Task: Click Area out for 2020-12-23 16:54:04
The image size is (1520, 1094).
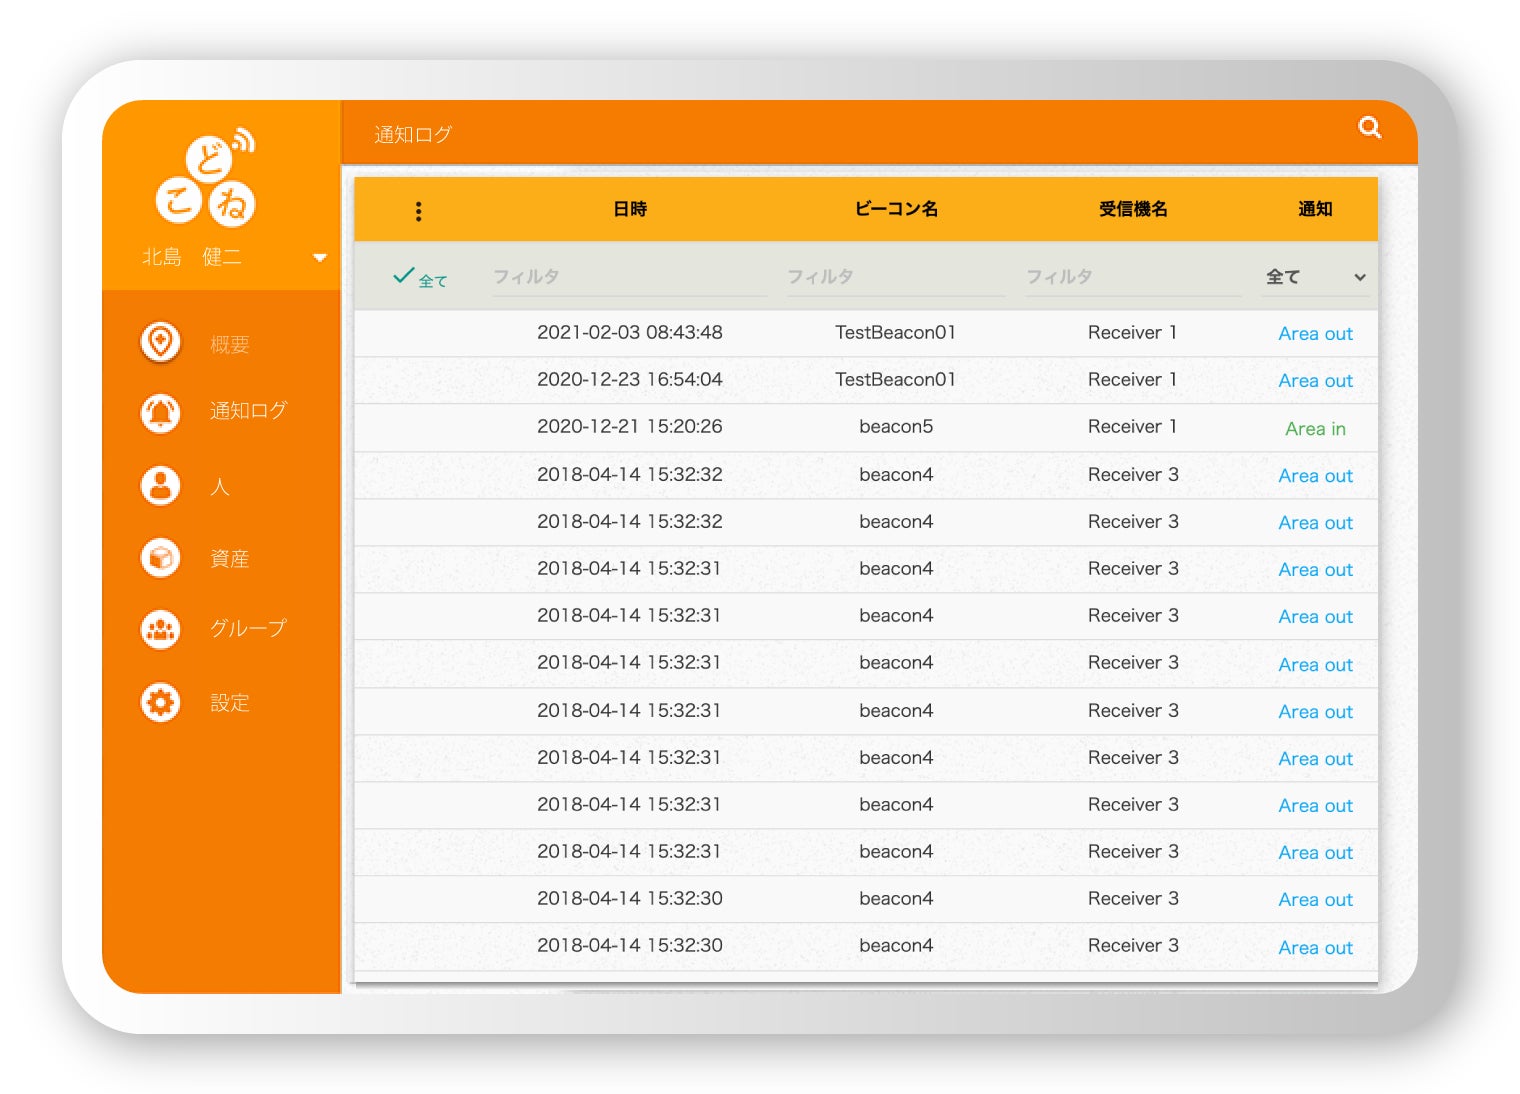Action: 1315,381
